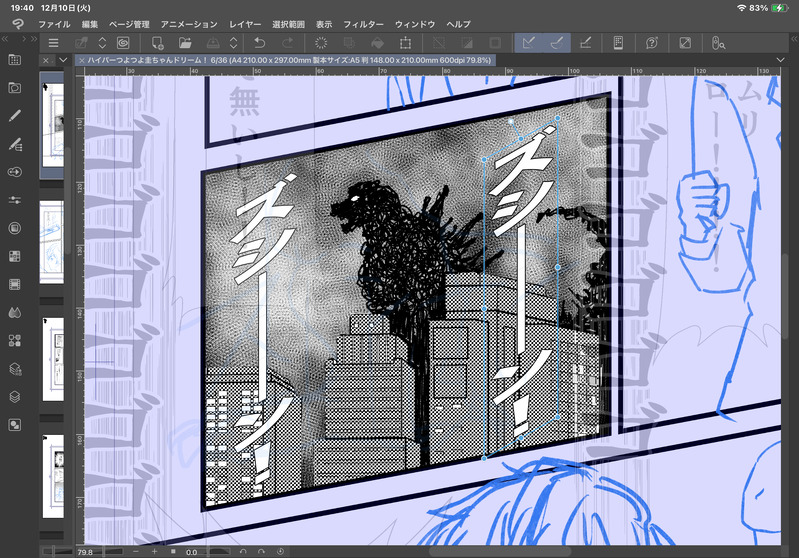The image size is (799, 558).
Task: Open the 選択範囲 menu
Action: (288, 24)
